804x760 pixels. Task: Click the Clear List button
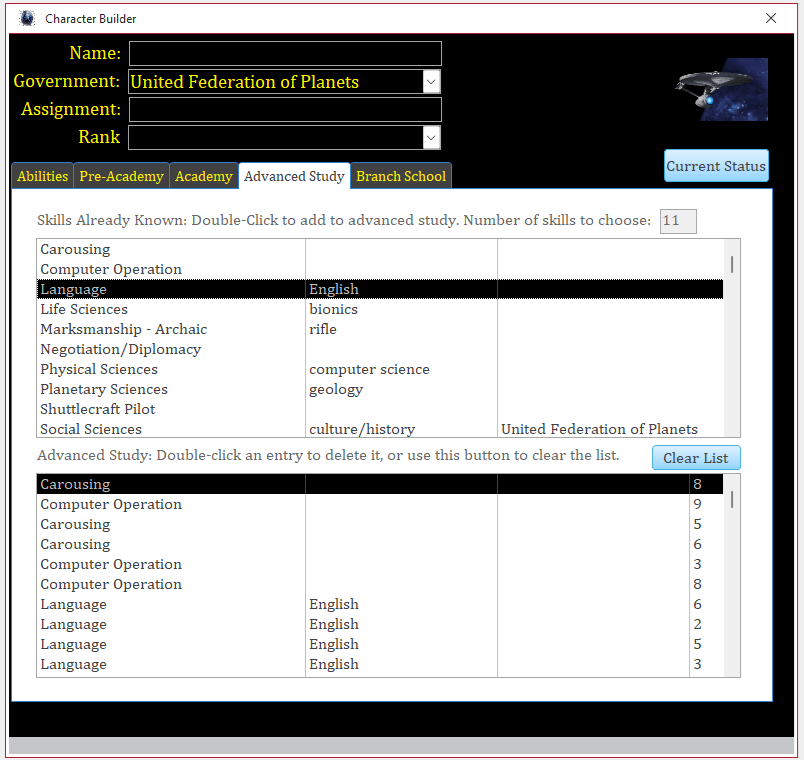[696, 458]
